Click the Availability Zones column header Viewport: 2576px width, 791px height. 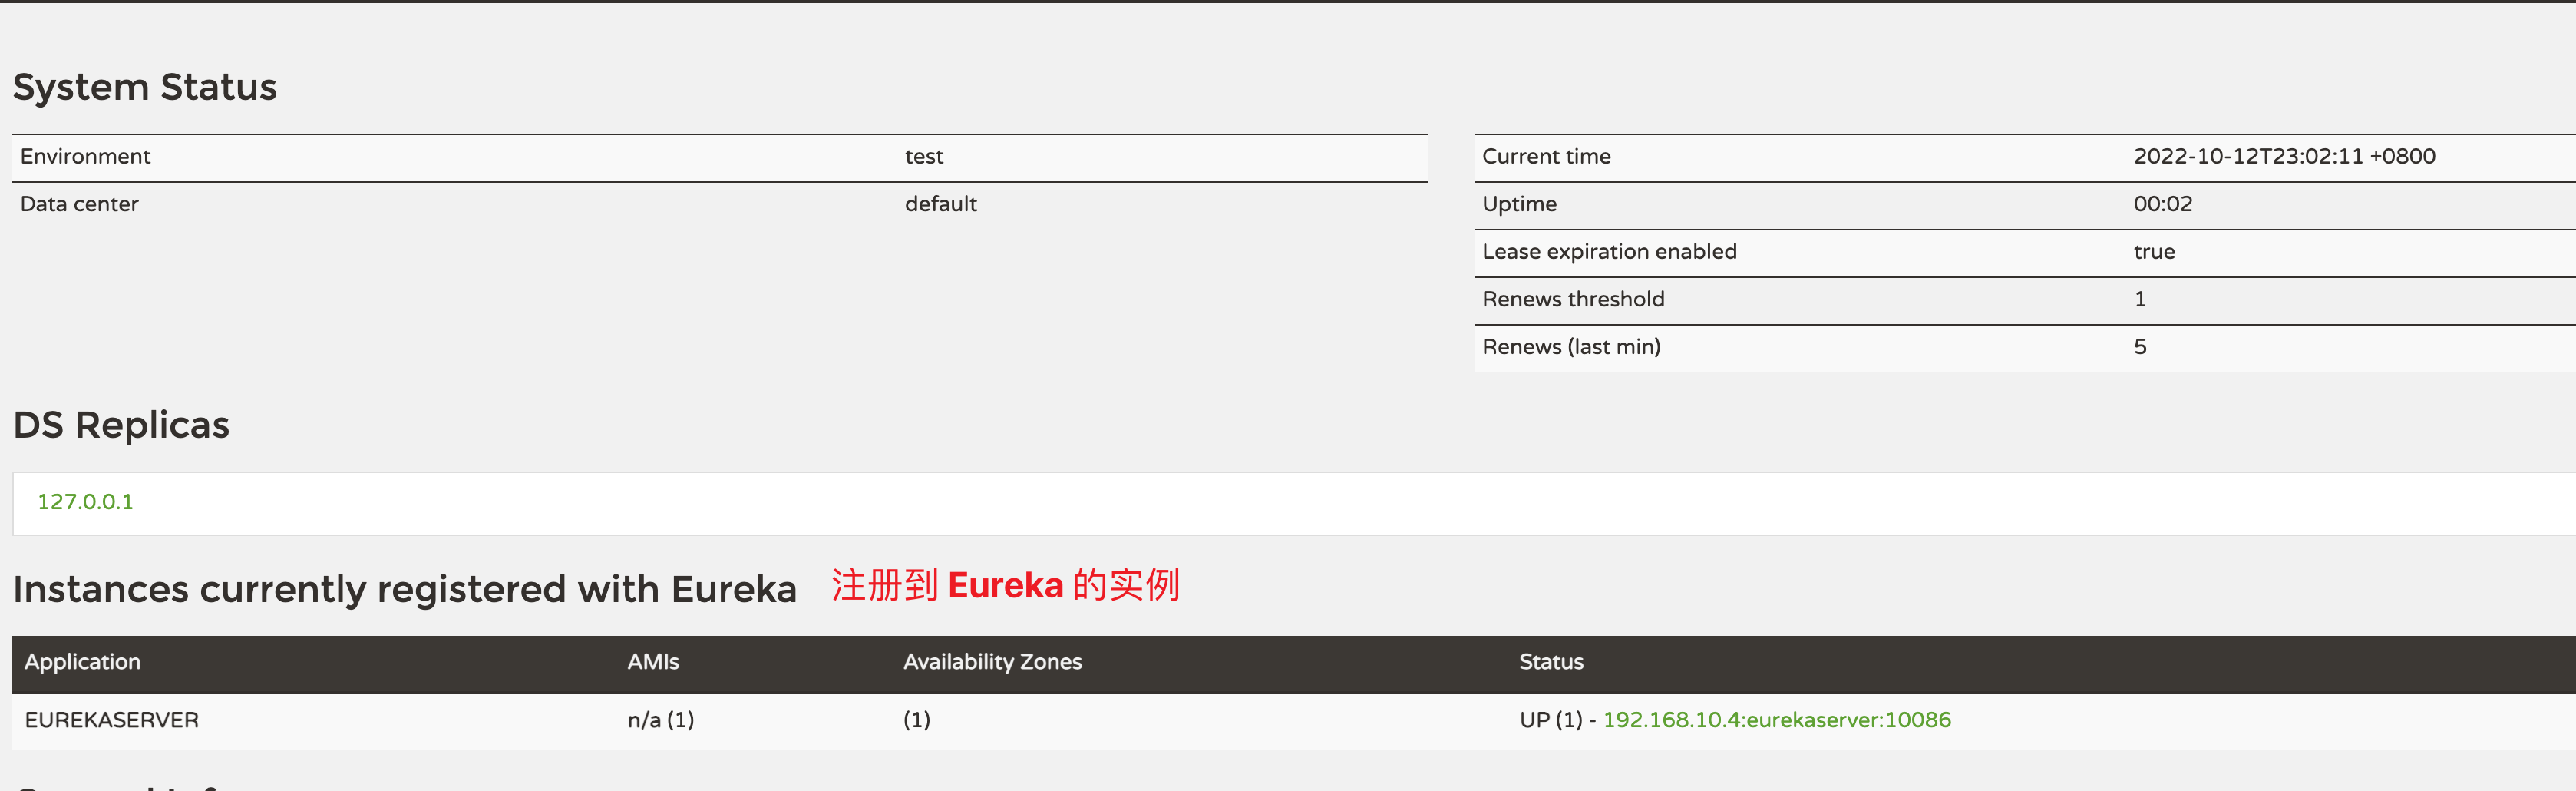pyautogui.click(x=991, y=662)
